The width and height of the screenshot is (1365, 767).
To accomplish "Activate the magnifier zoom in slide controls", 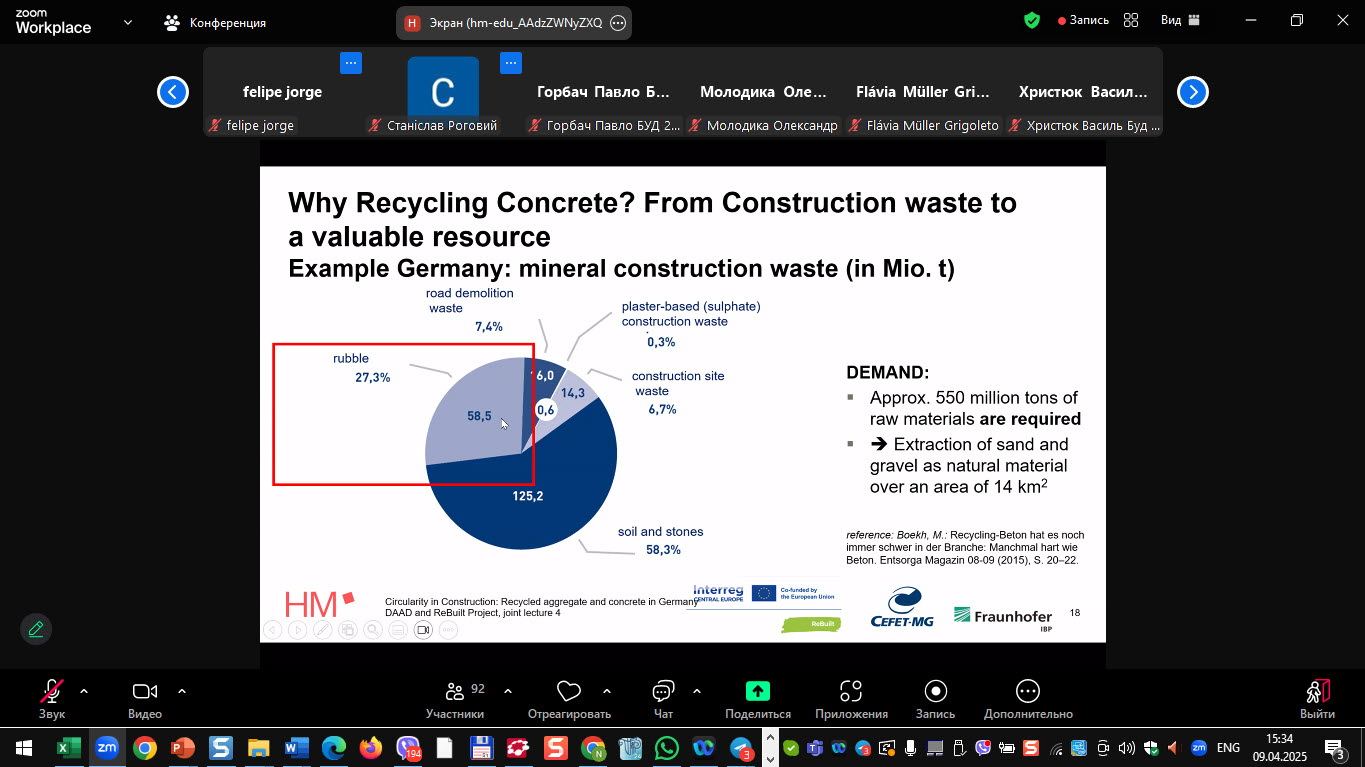I will click(372, 629).
